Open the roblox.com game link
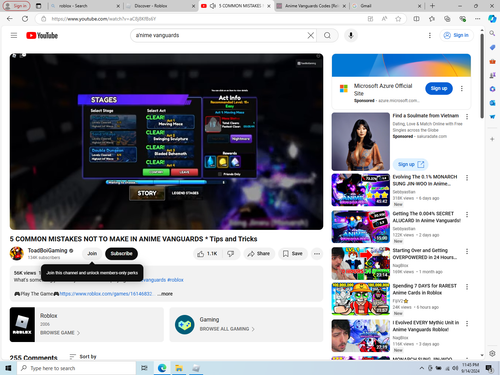The height and width of the screenshot is (375, 500). coord(106,294)
